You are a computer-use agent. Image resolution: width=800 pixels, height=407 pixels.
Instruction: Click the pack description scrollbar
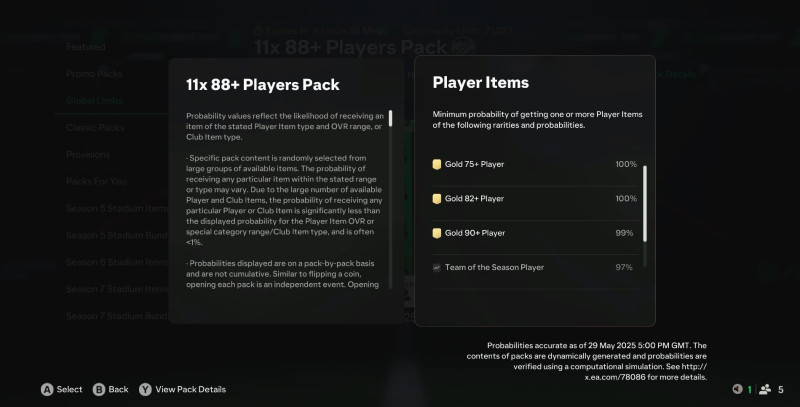(390, 118)
